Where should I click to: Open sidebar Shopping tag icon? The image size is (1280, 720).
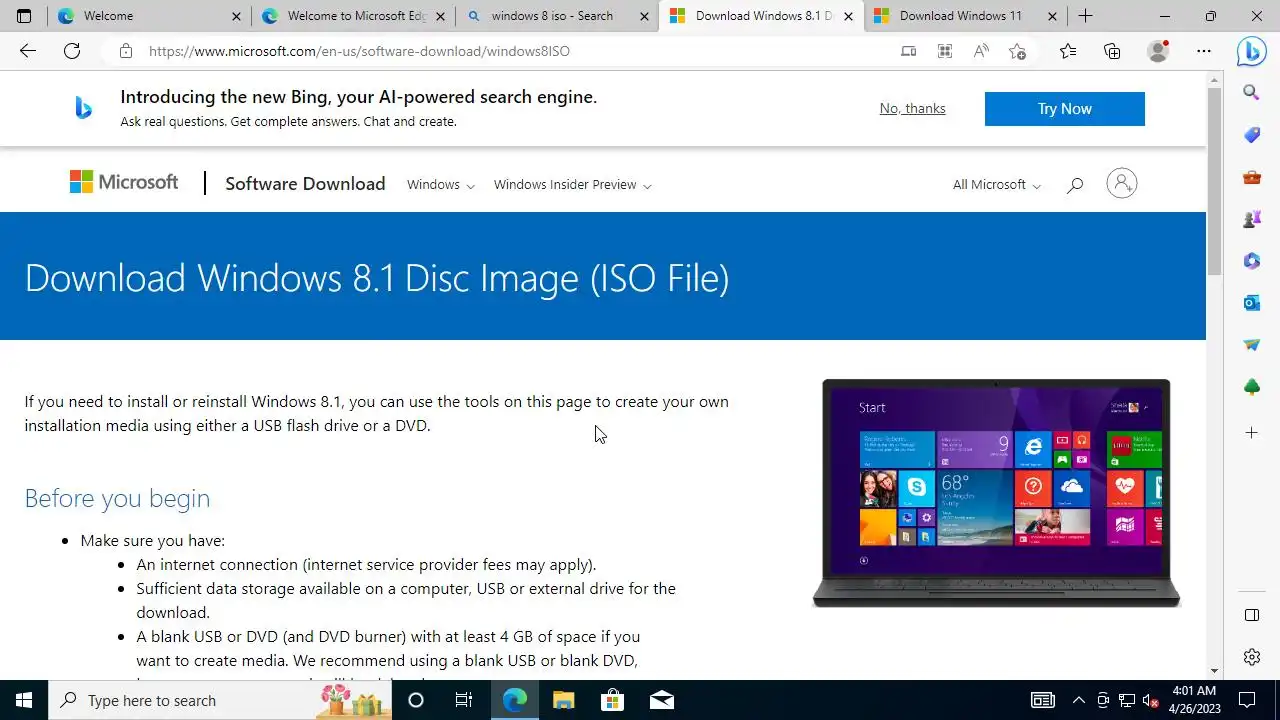click(1252, 135)
